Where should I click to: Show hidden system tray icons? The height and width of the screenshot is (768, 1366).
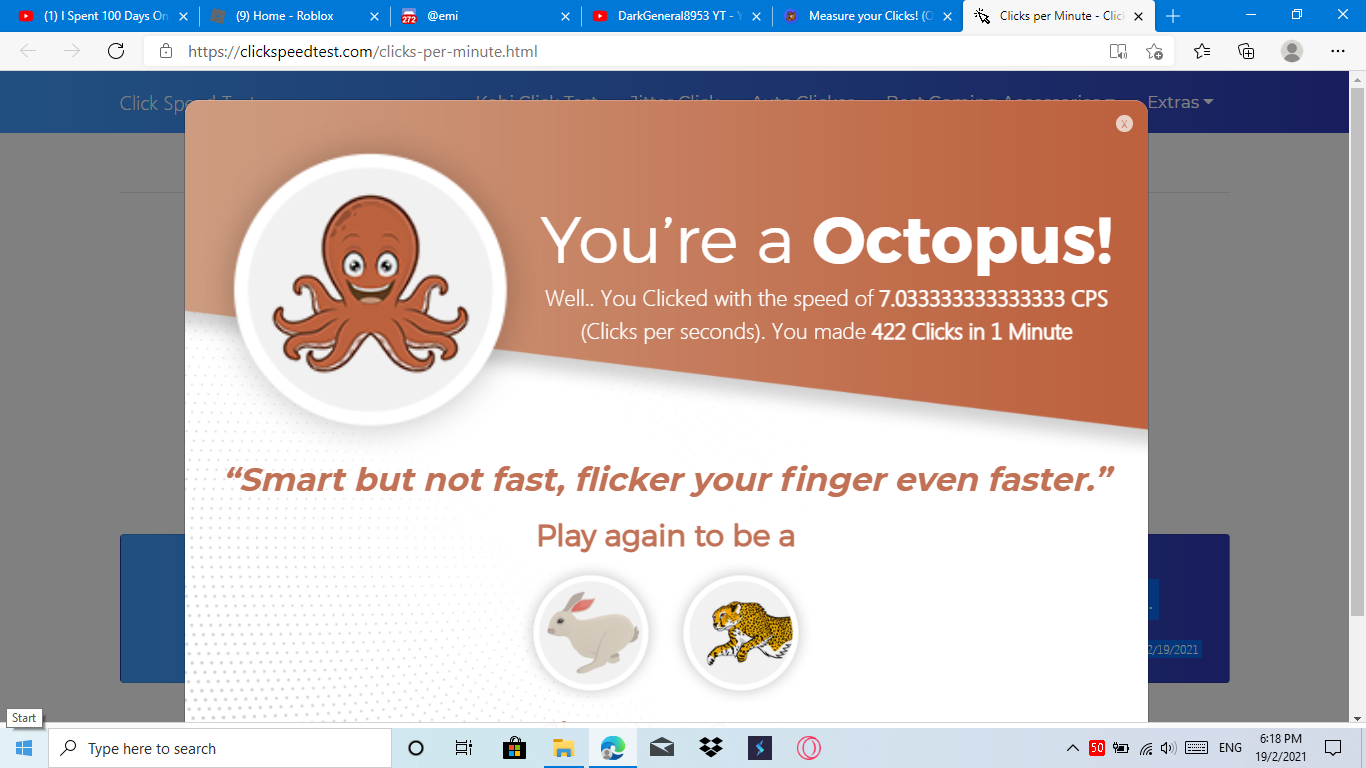tap(1073, 748)
